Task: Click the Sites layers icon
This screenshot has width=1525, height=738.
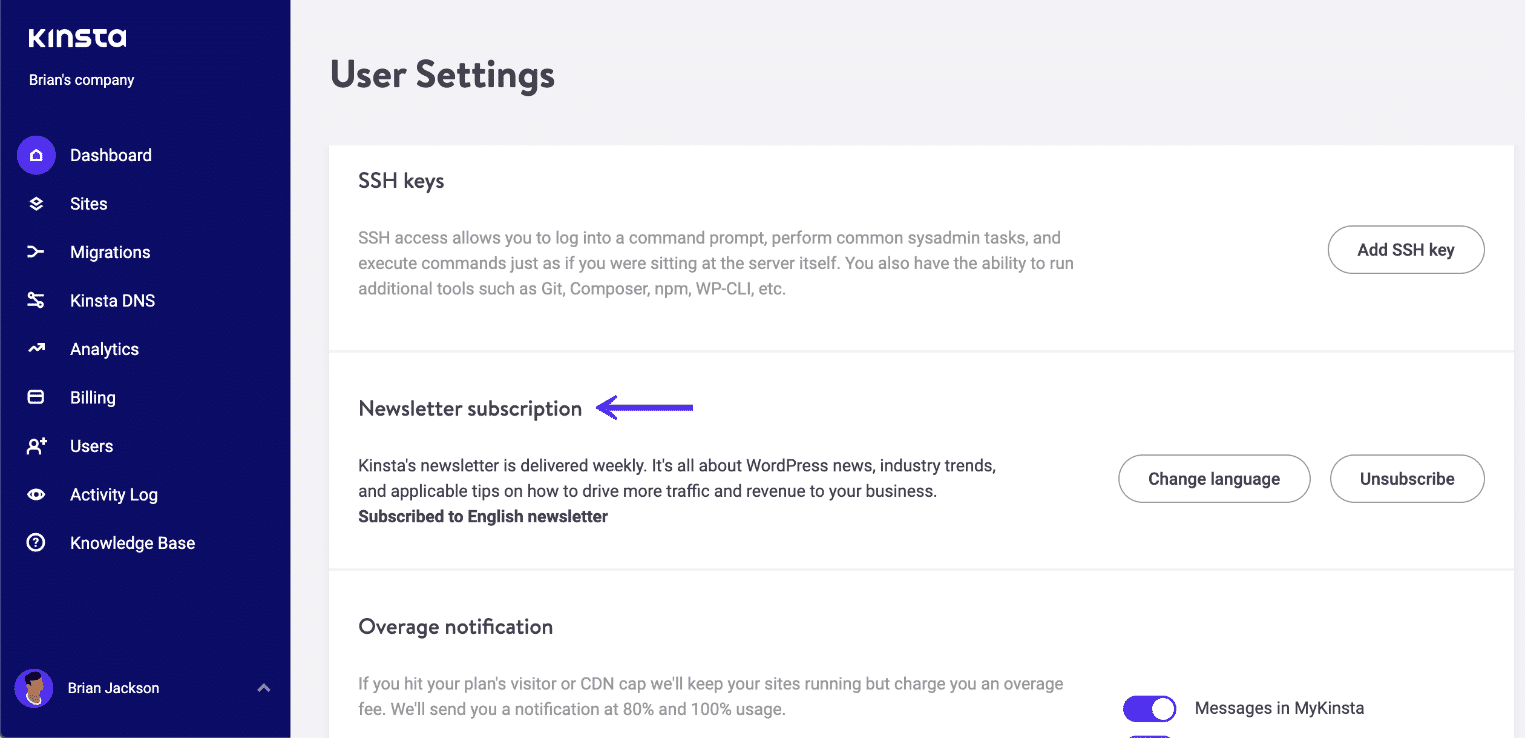Action: (x=36, y=204)
